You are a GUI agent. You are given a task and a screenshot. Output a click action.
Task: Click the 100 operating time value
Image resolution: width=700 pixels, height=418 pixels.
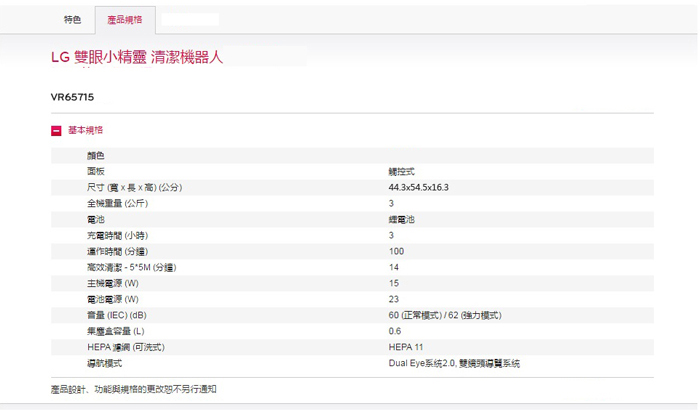[396, 251]
